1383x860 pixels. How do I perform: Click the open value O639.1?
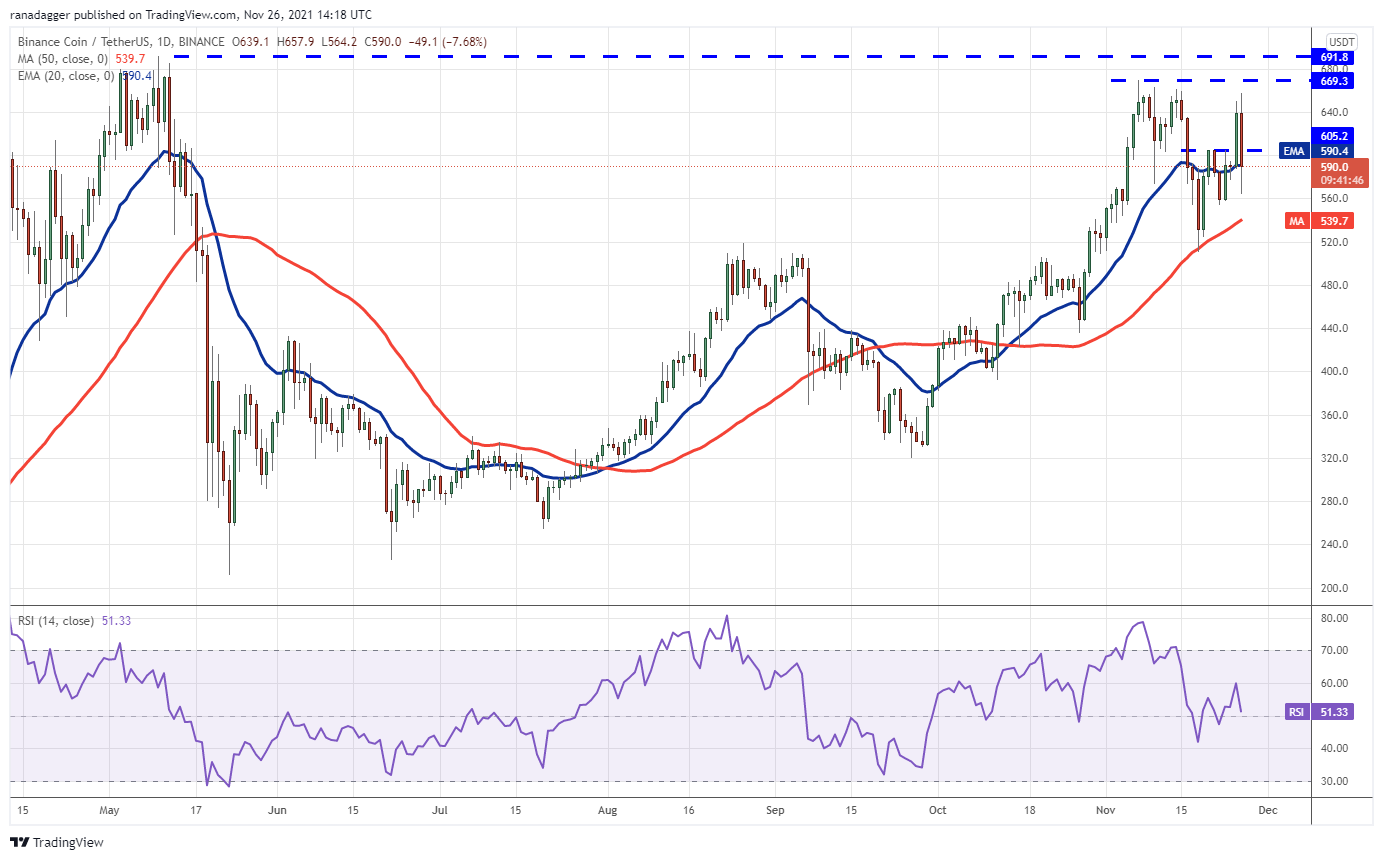coord(249,42)
